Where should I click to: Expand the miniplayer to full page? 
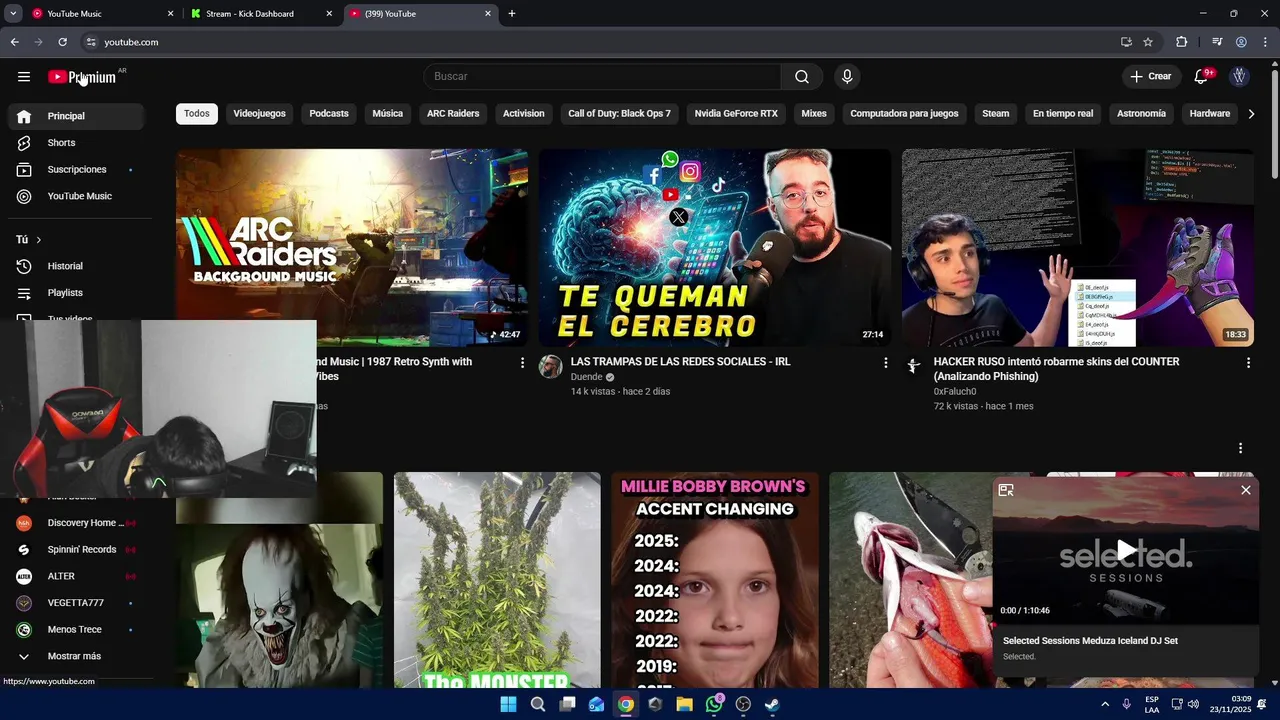[x=1006, y=490]
